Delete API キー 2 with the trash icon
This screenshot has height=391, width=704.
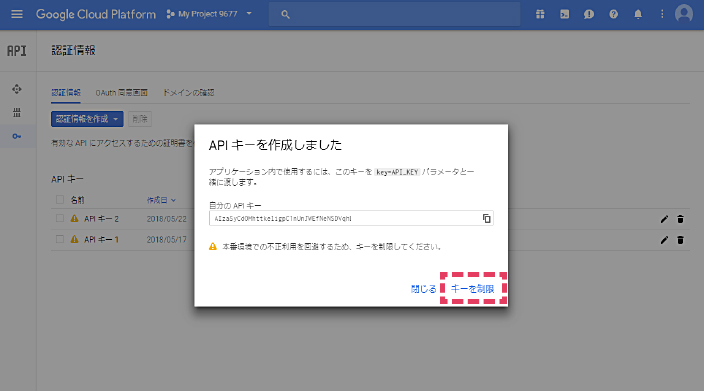click(680, 219)
